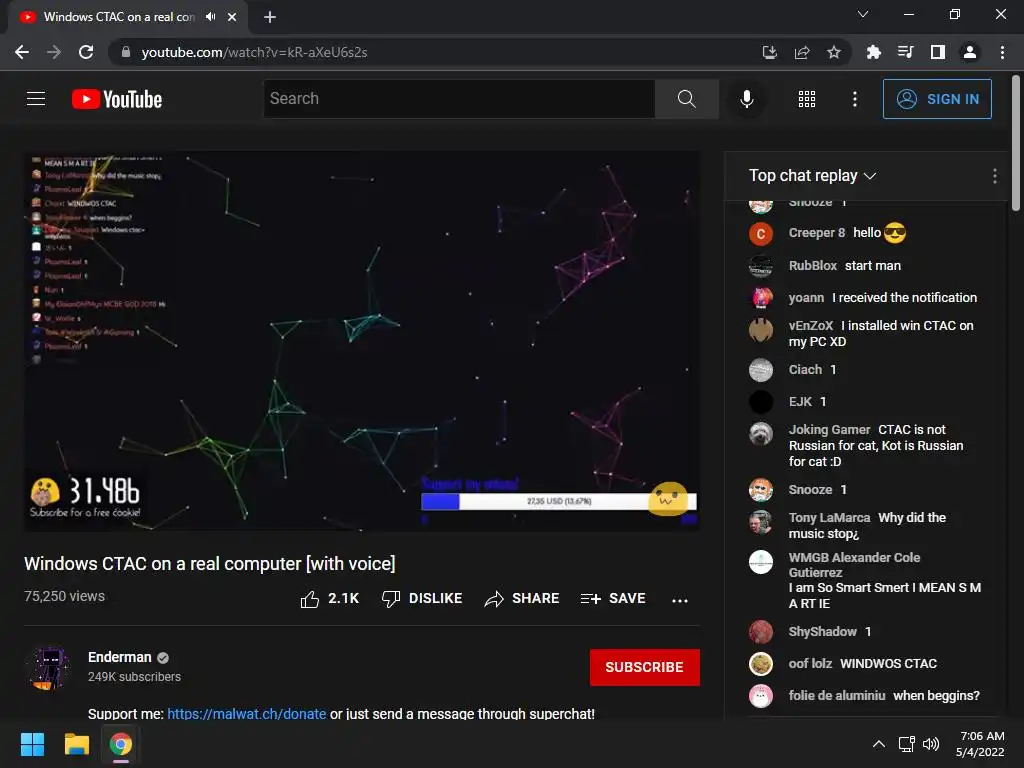Click the page vertical scrollbar

(x=1016, y=144)
